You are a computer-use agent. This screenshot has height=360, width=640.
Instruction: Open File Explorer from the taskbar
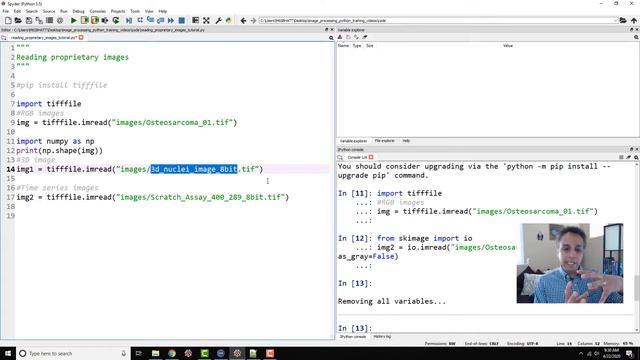click(x=156, y=353)
